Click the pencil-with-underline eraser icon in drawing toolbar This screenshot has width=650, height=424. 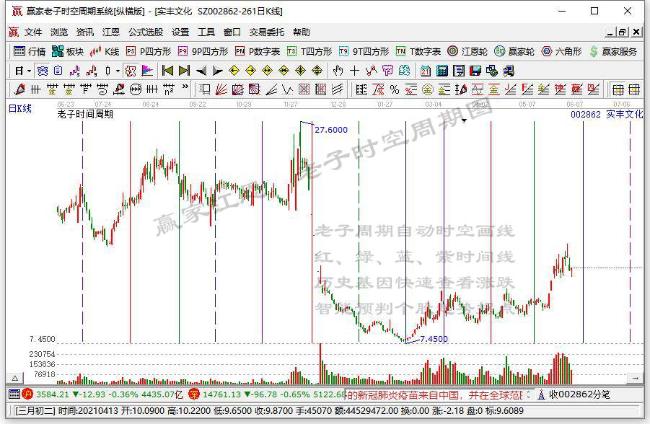pos(119,89)
